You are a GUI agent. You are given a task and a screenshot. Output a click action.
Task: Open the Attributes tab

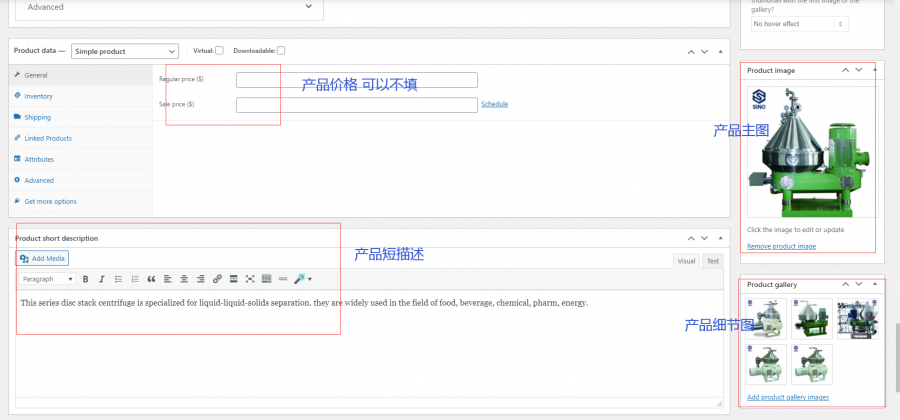tap(80, 160)
